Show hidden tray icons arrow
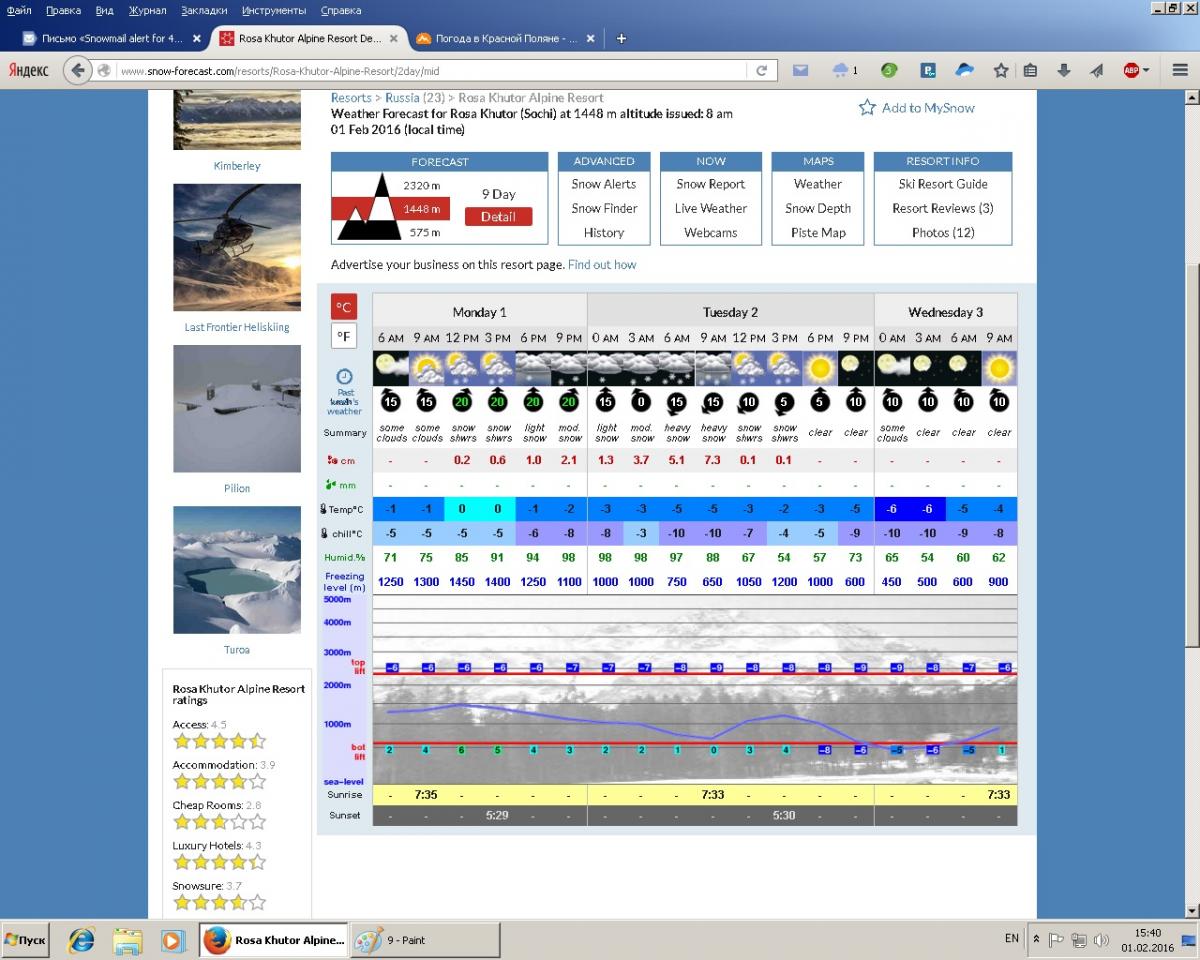Viewport: 1200px width, 960px height. (x=1037, y=940)
